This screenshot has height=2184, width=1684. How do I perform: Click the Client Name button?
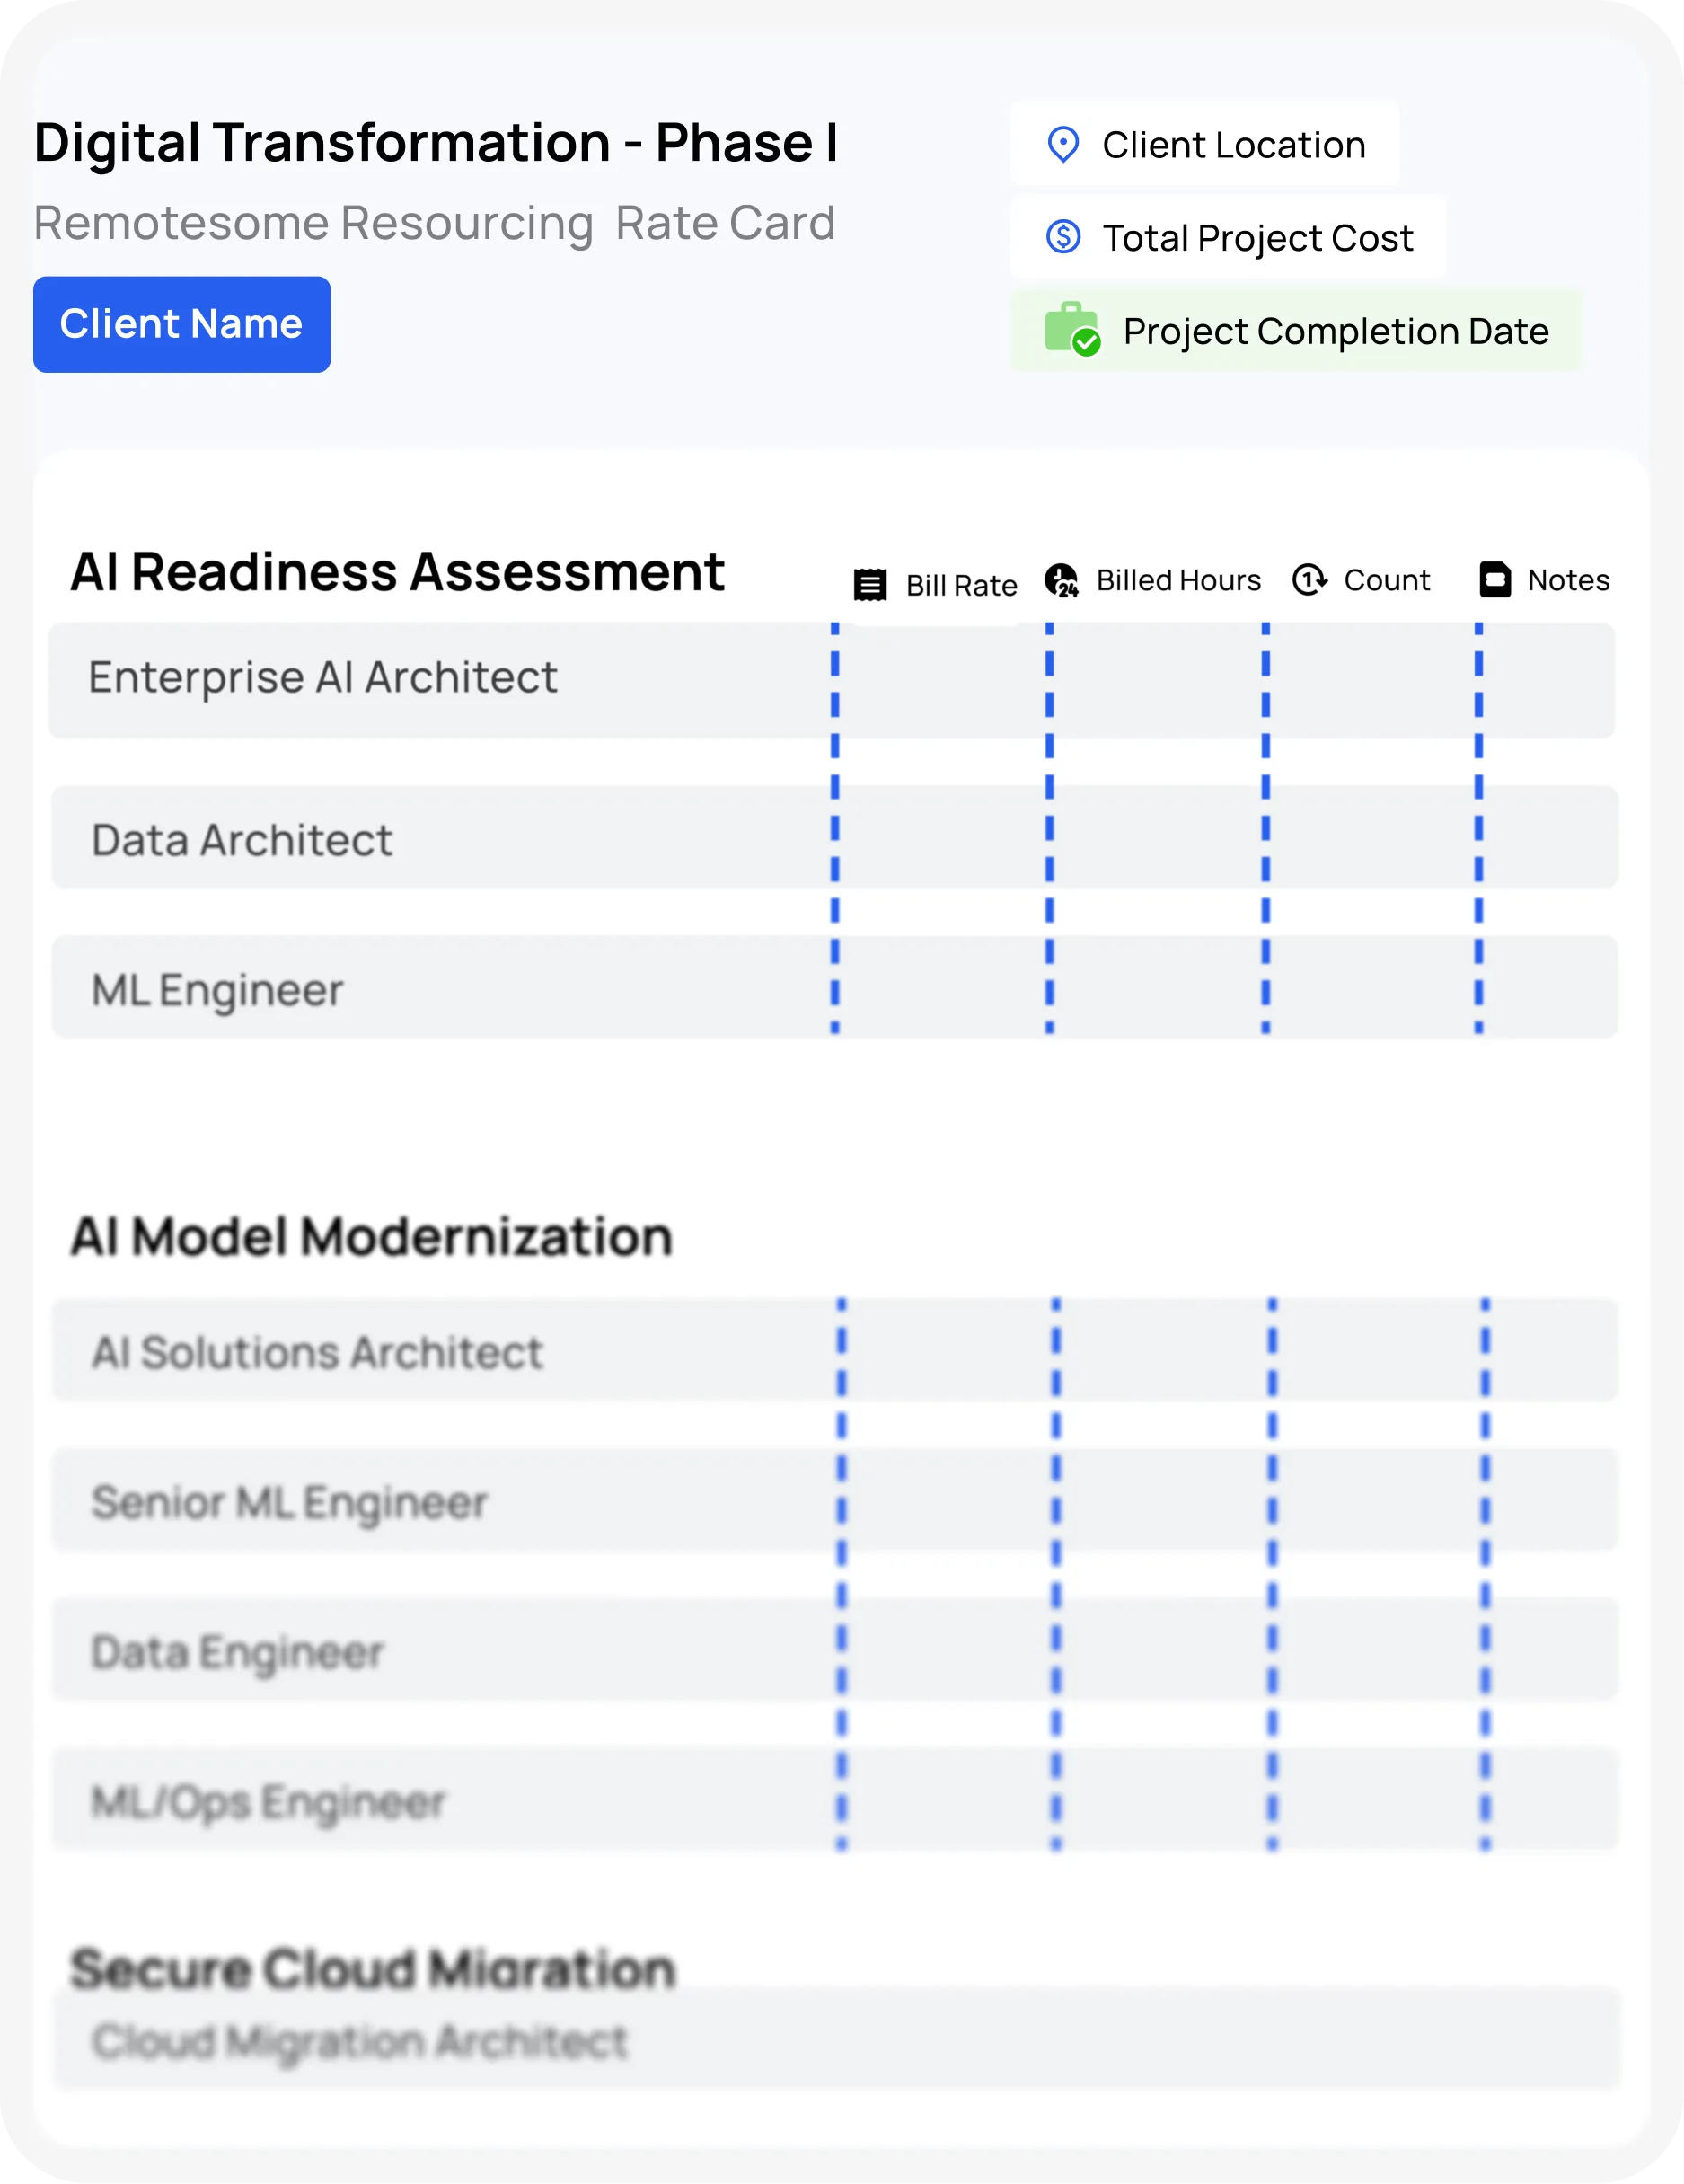(182, 324)
